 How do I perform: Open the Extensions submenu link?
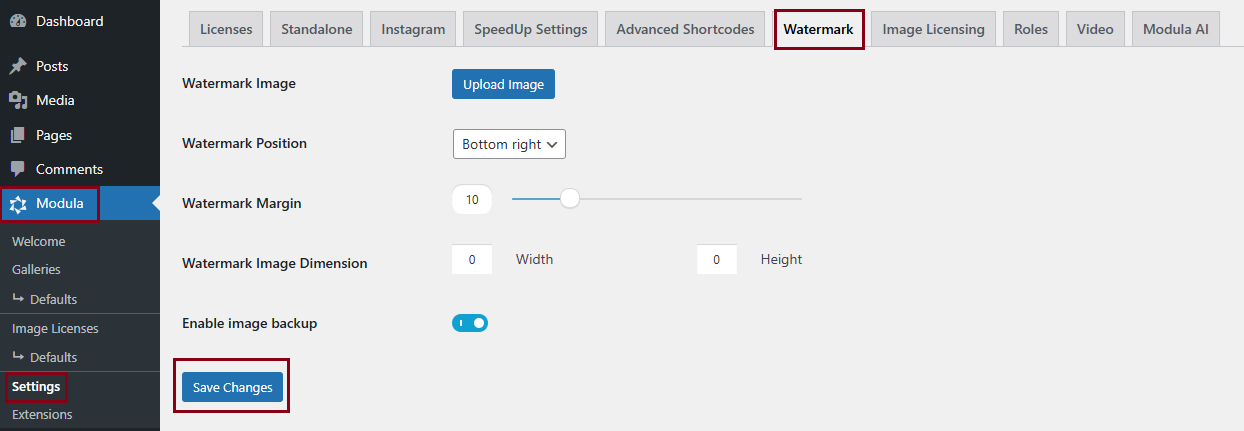pyautogui.click(x=42, y=414)
